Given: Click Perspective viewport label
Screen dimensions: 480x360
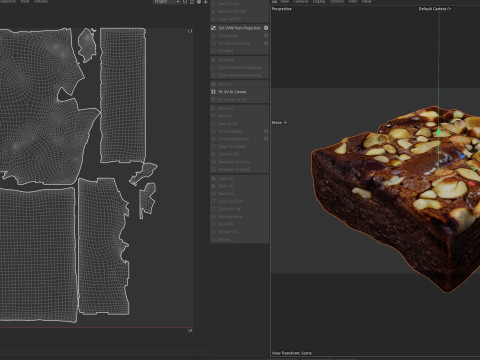Looking at the screenshot, I should 282,9.
